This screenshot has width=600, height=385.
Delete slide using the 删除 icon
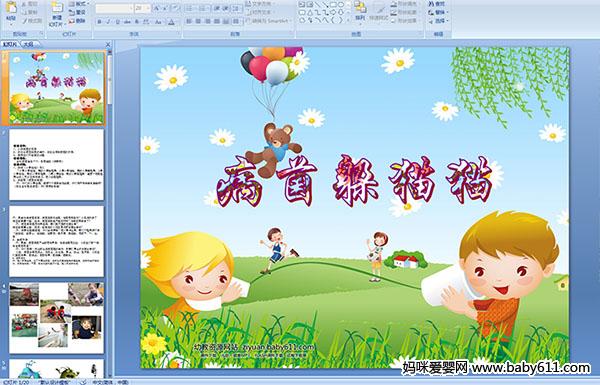click(72, 21)
